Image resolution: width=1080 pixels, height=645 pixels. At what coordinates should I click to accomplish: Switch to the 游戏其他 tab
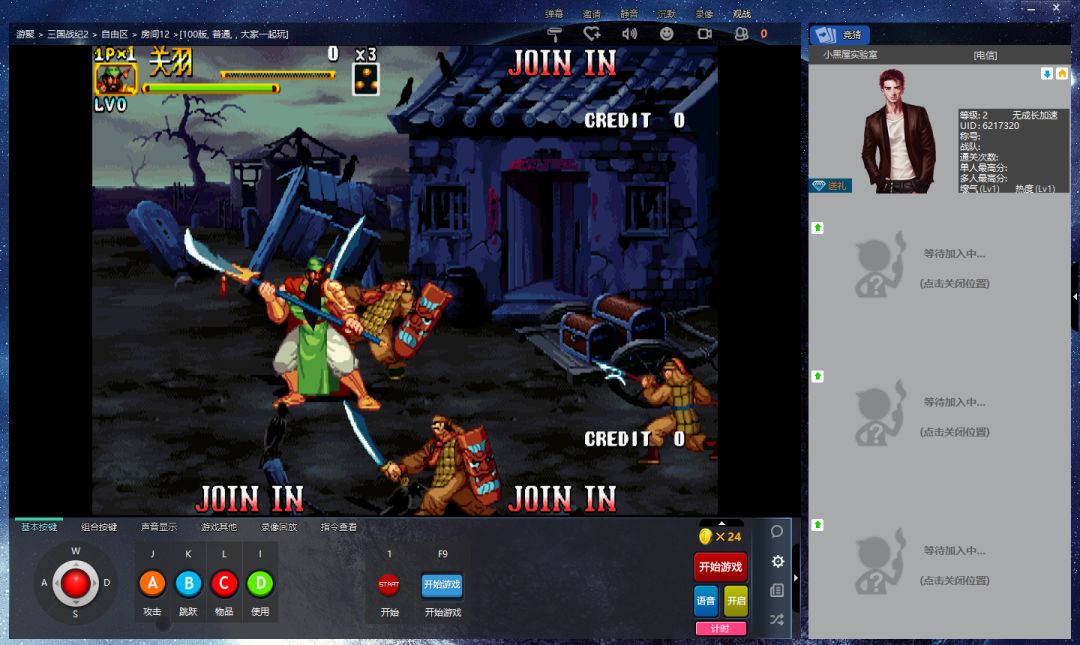[x=219, y=527]
